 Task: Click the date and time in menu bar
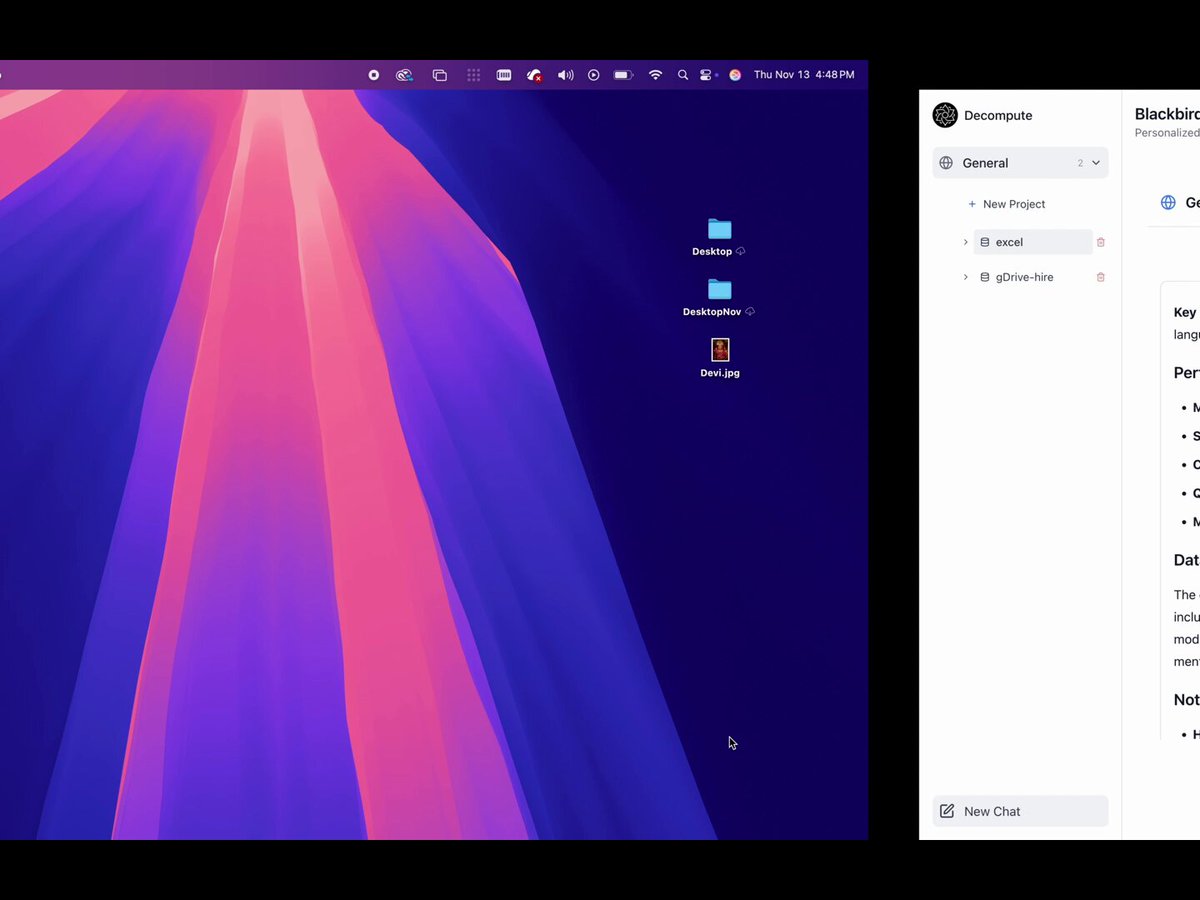[804, 75]
